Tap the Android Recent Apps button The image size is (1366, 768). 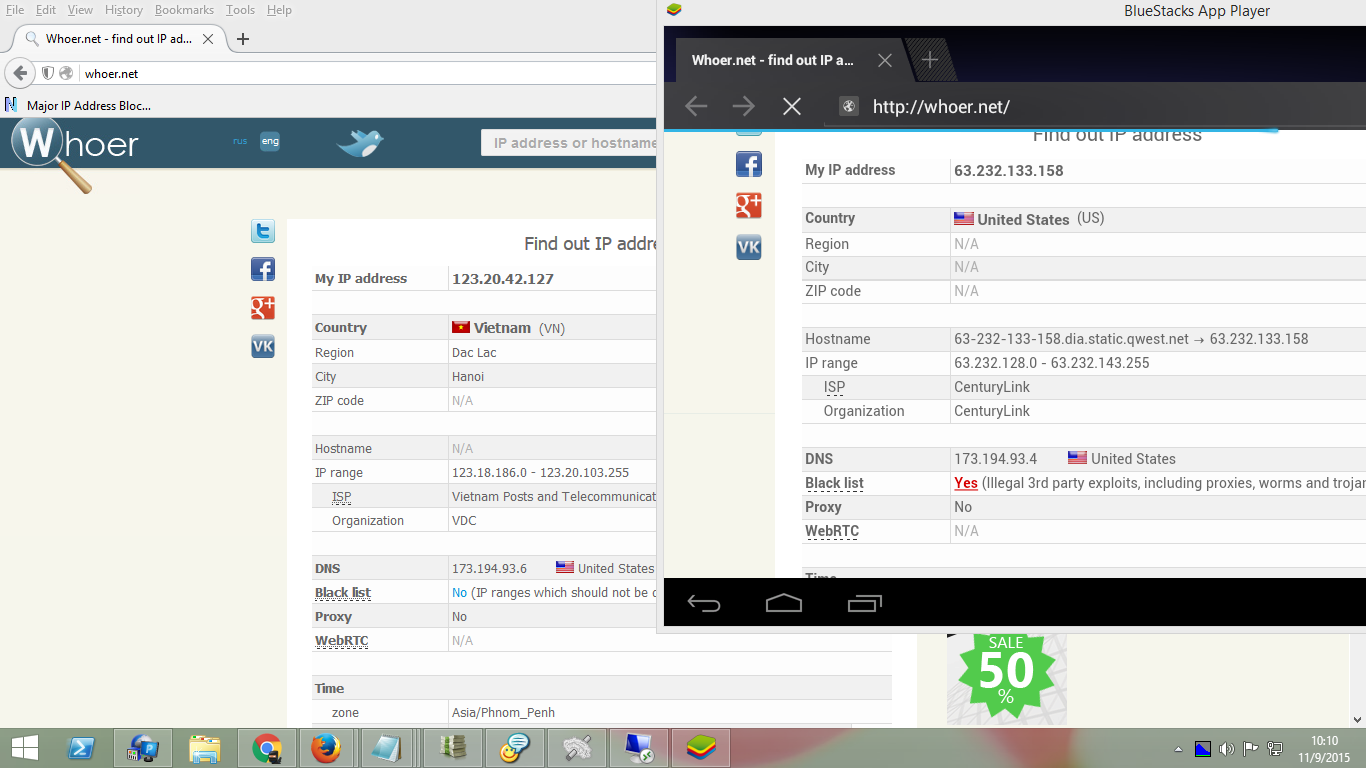point(865,603)
